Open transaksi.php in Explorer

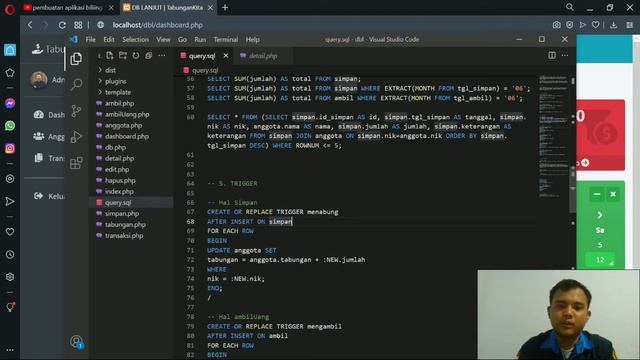[124, 236]
